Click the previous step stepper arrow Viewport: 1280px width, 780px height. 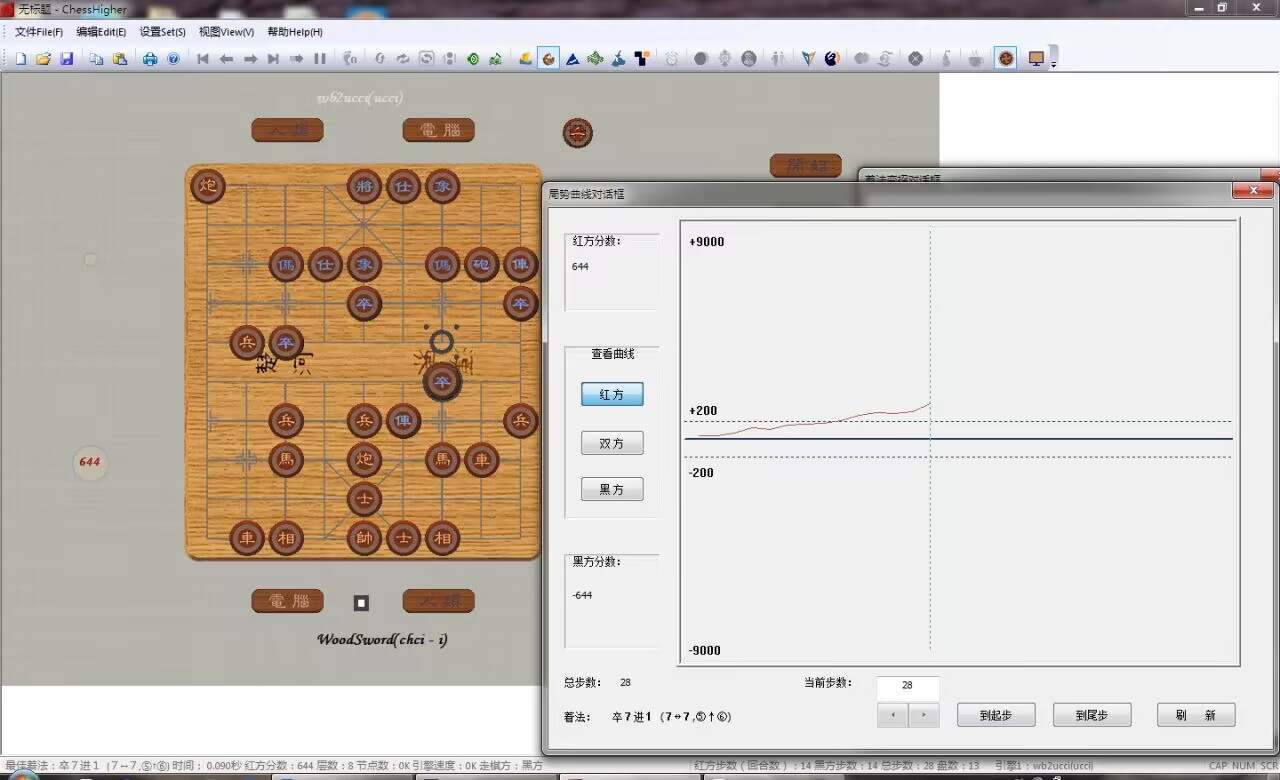[893, 715]
